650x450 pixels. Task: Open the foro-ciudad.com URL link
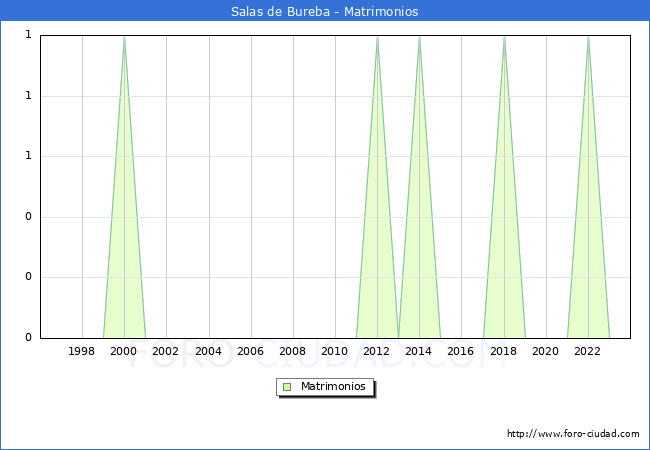coord(573,434)
